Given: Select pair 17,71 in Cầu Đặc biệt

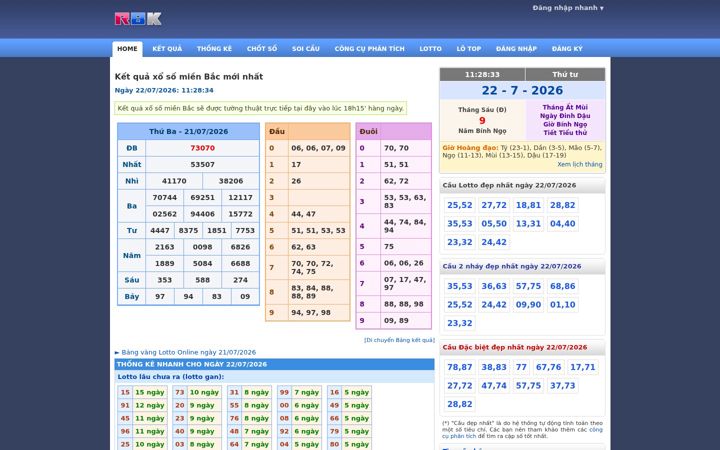Looking at the screenshot, I should point(583,367).
